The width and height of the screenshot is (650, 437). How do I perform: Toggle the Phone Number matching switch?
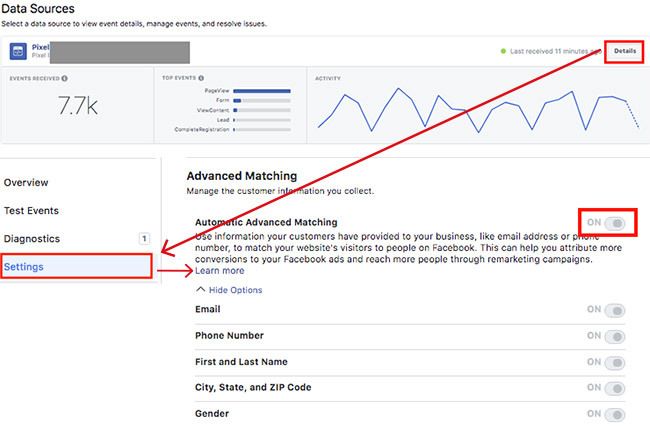[616, 336]
